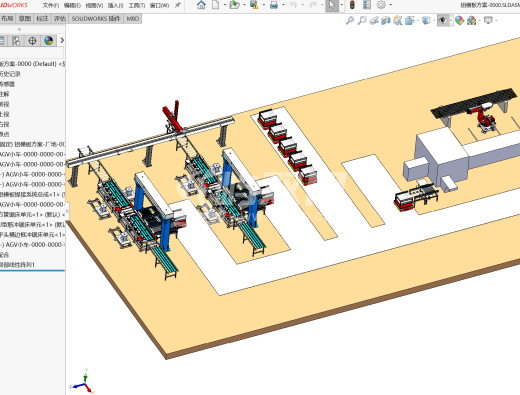Select the Zoom to Area tool
This screenshot has width=520, height=395.
362,21
